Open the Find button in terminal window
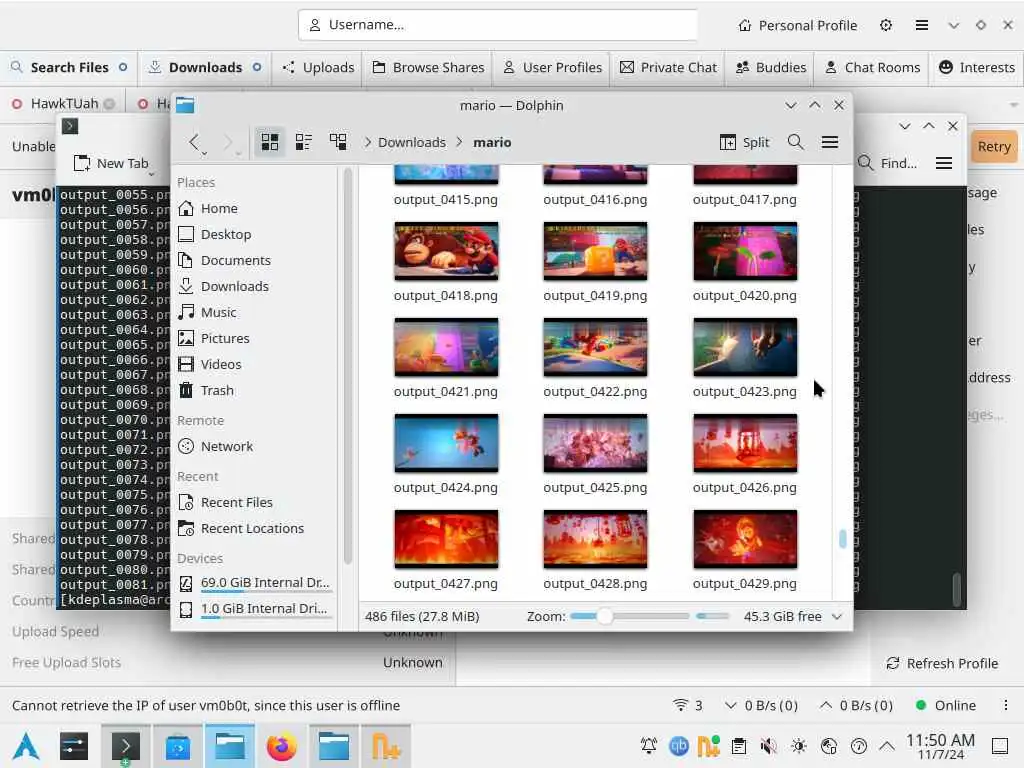Screen dimensions: 1024x768 (888, 163)
